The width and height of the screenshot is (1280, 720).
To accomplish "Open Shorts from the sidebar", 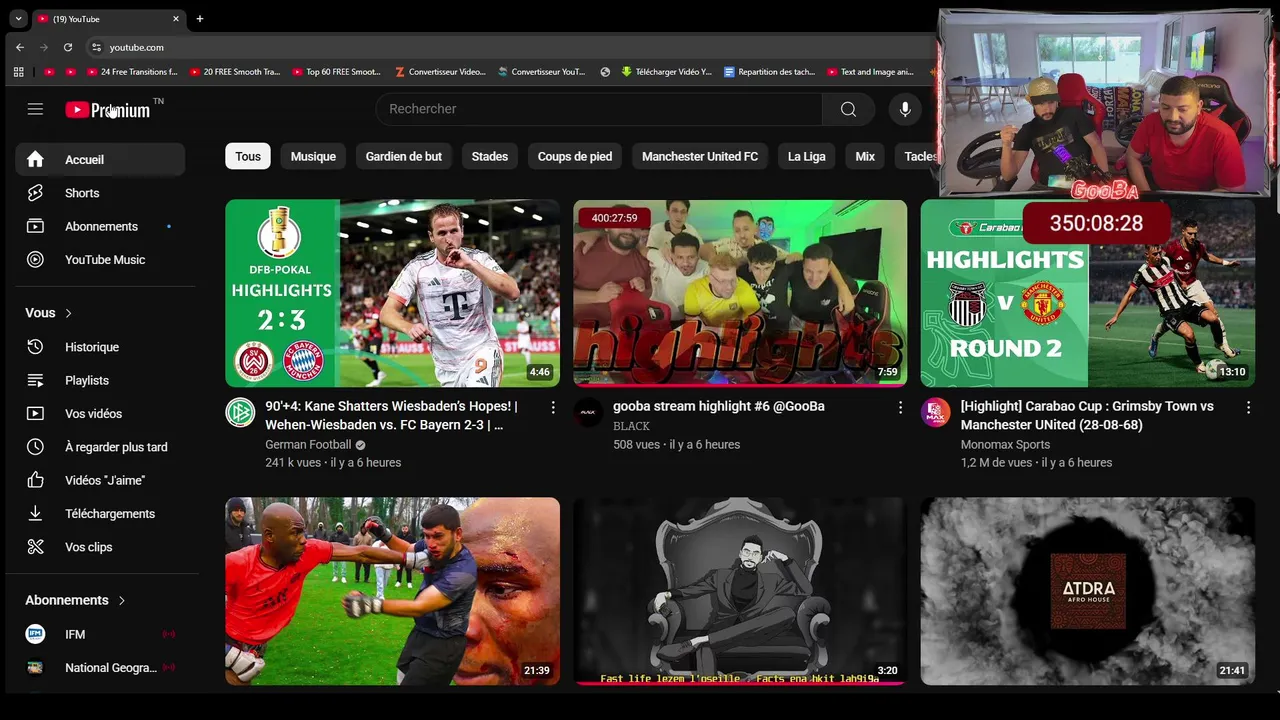I will point(100,193).
